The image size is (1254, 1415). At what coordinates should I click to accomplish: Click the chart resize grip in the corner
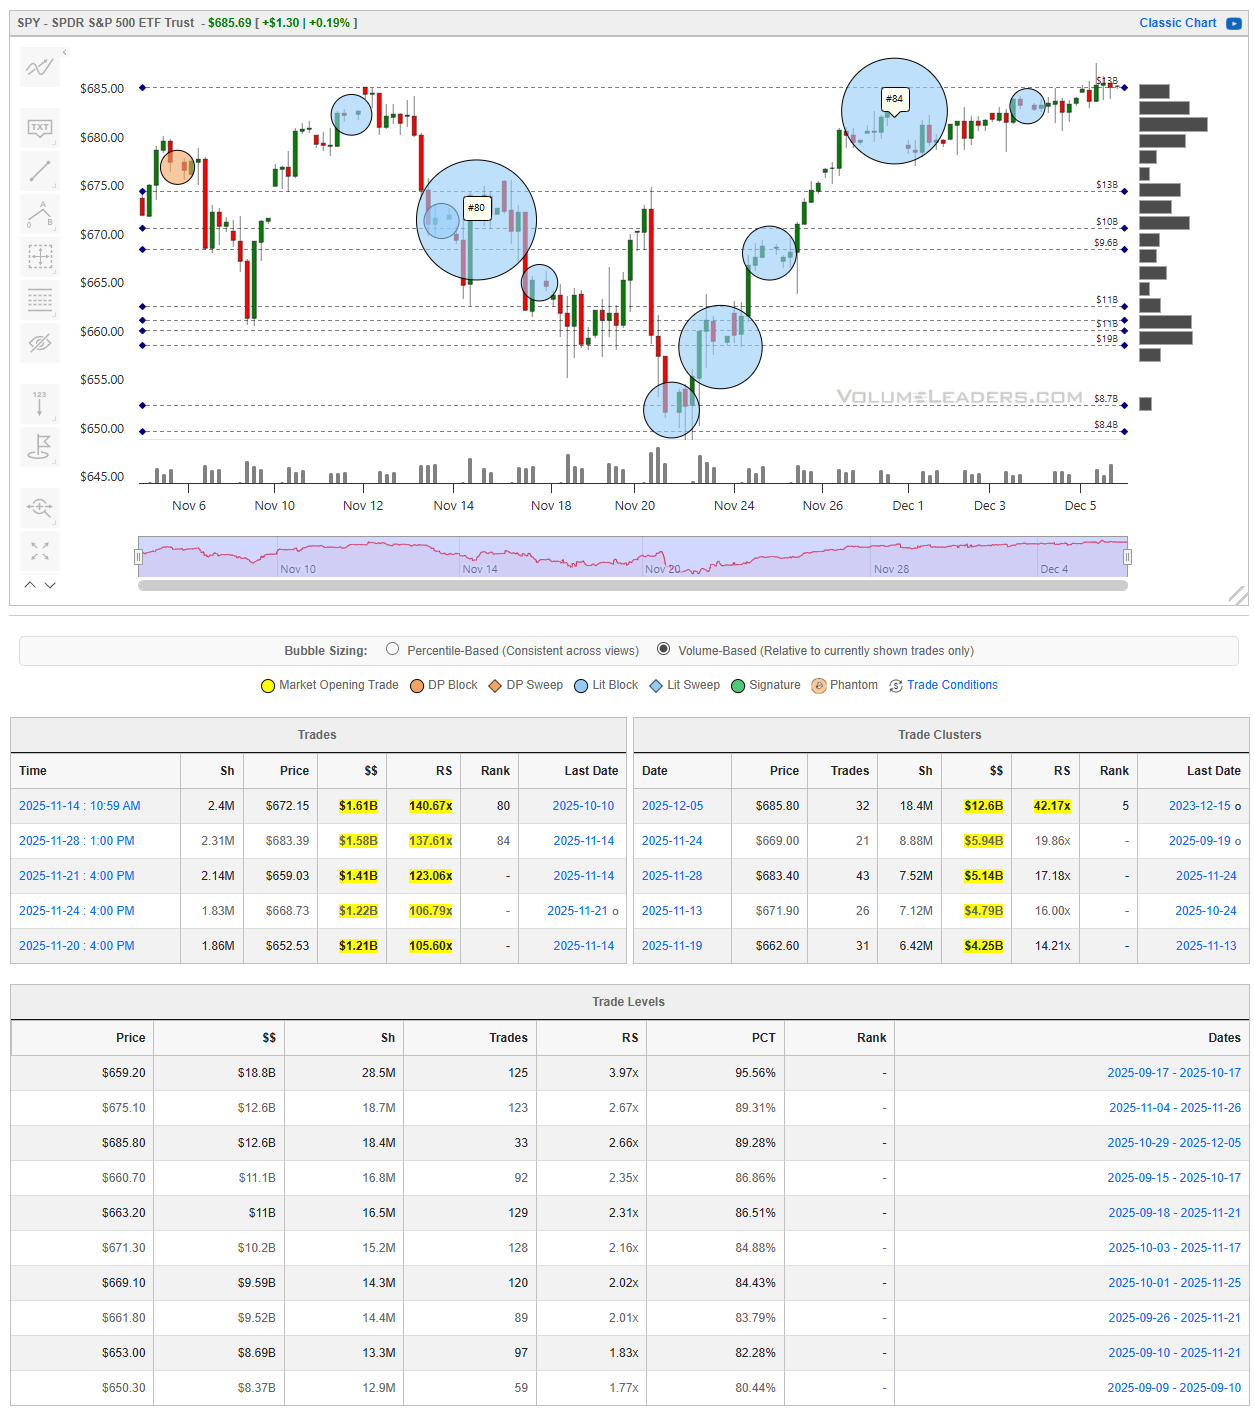[x=1238, y=595]
